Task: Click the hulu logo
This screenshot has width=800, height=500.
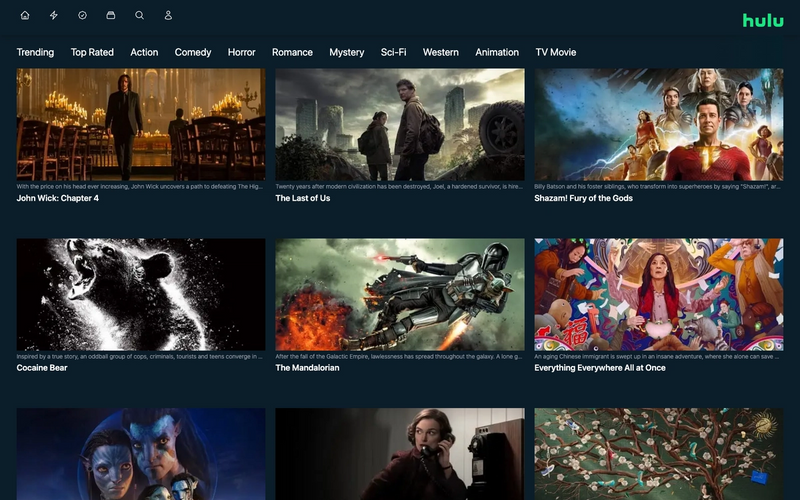Action: click(763, 20)
